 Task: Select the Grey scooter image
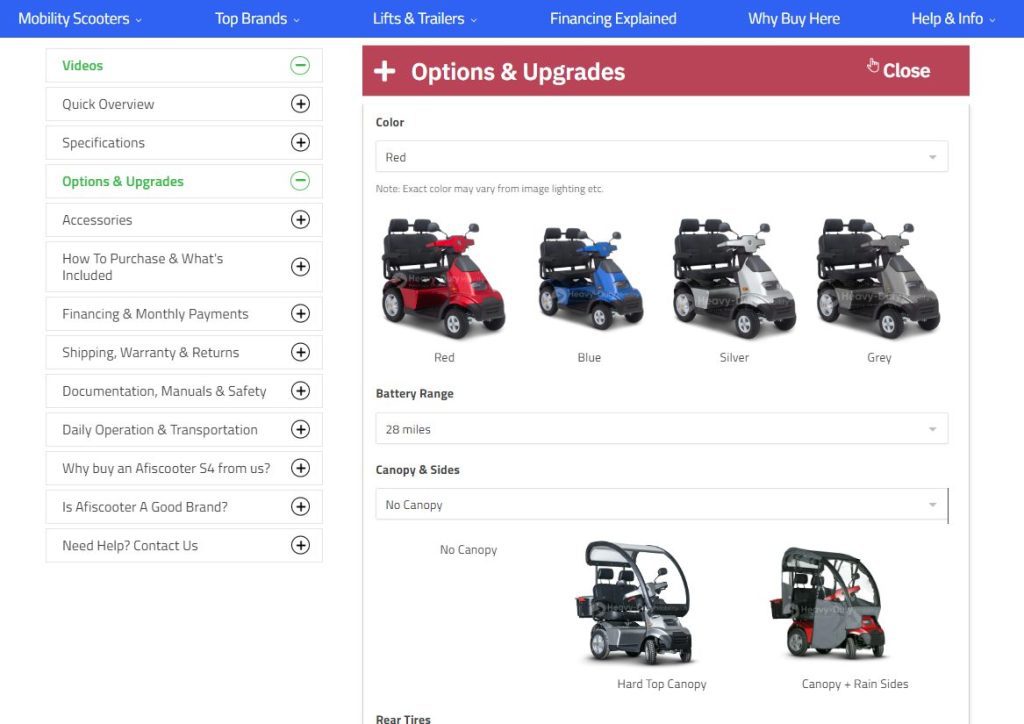pos(878,279)
